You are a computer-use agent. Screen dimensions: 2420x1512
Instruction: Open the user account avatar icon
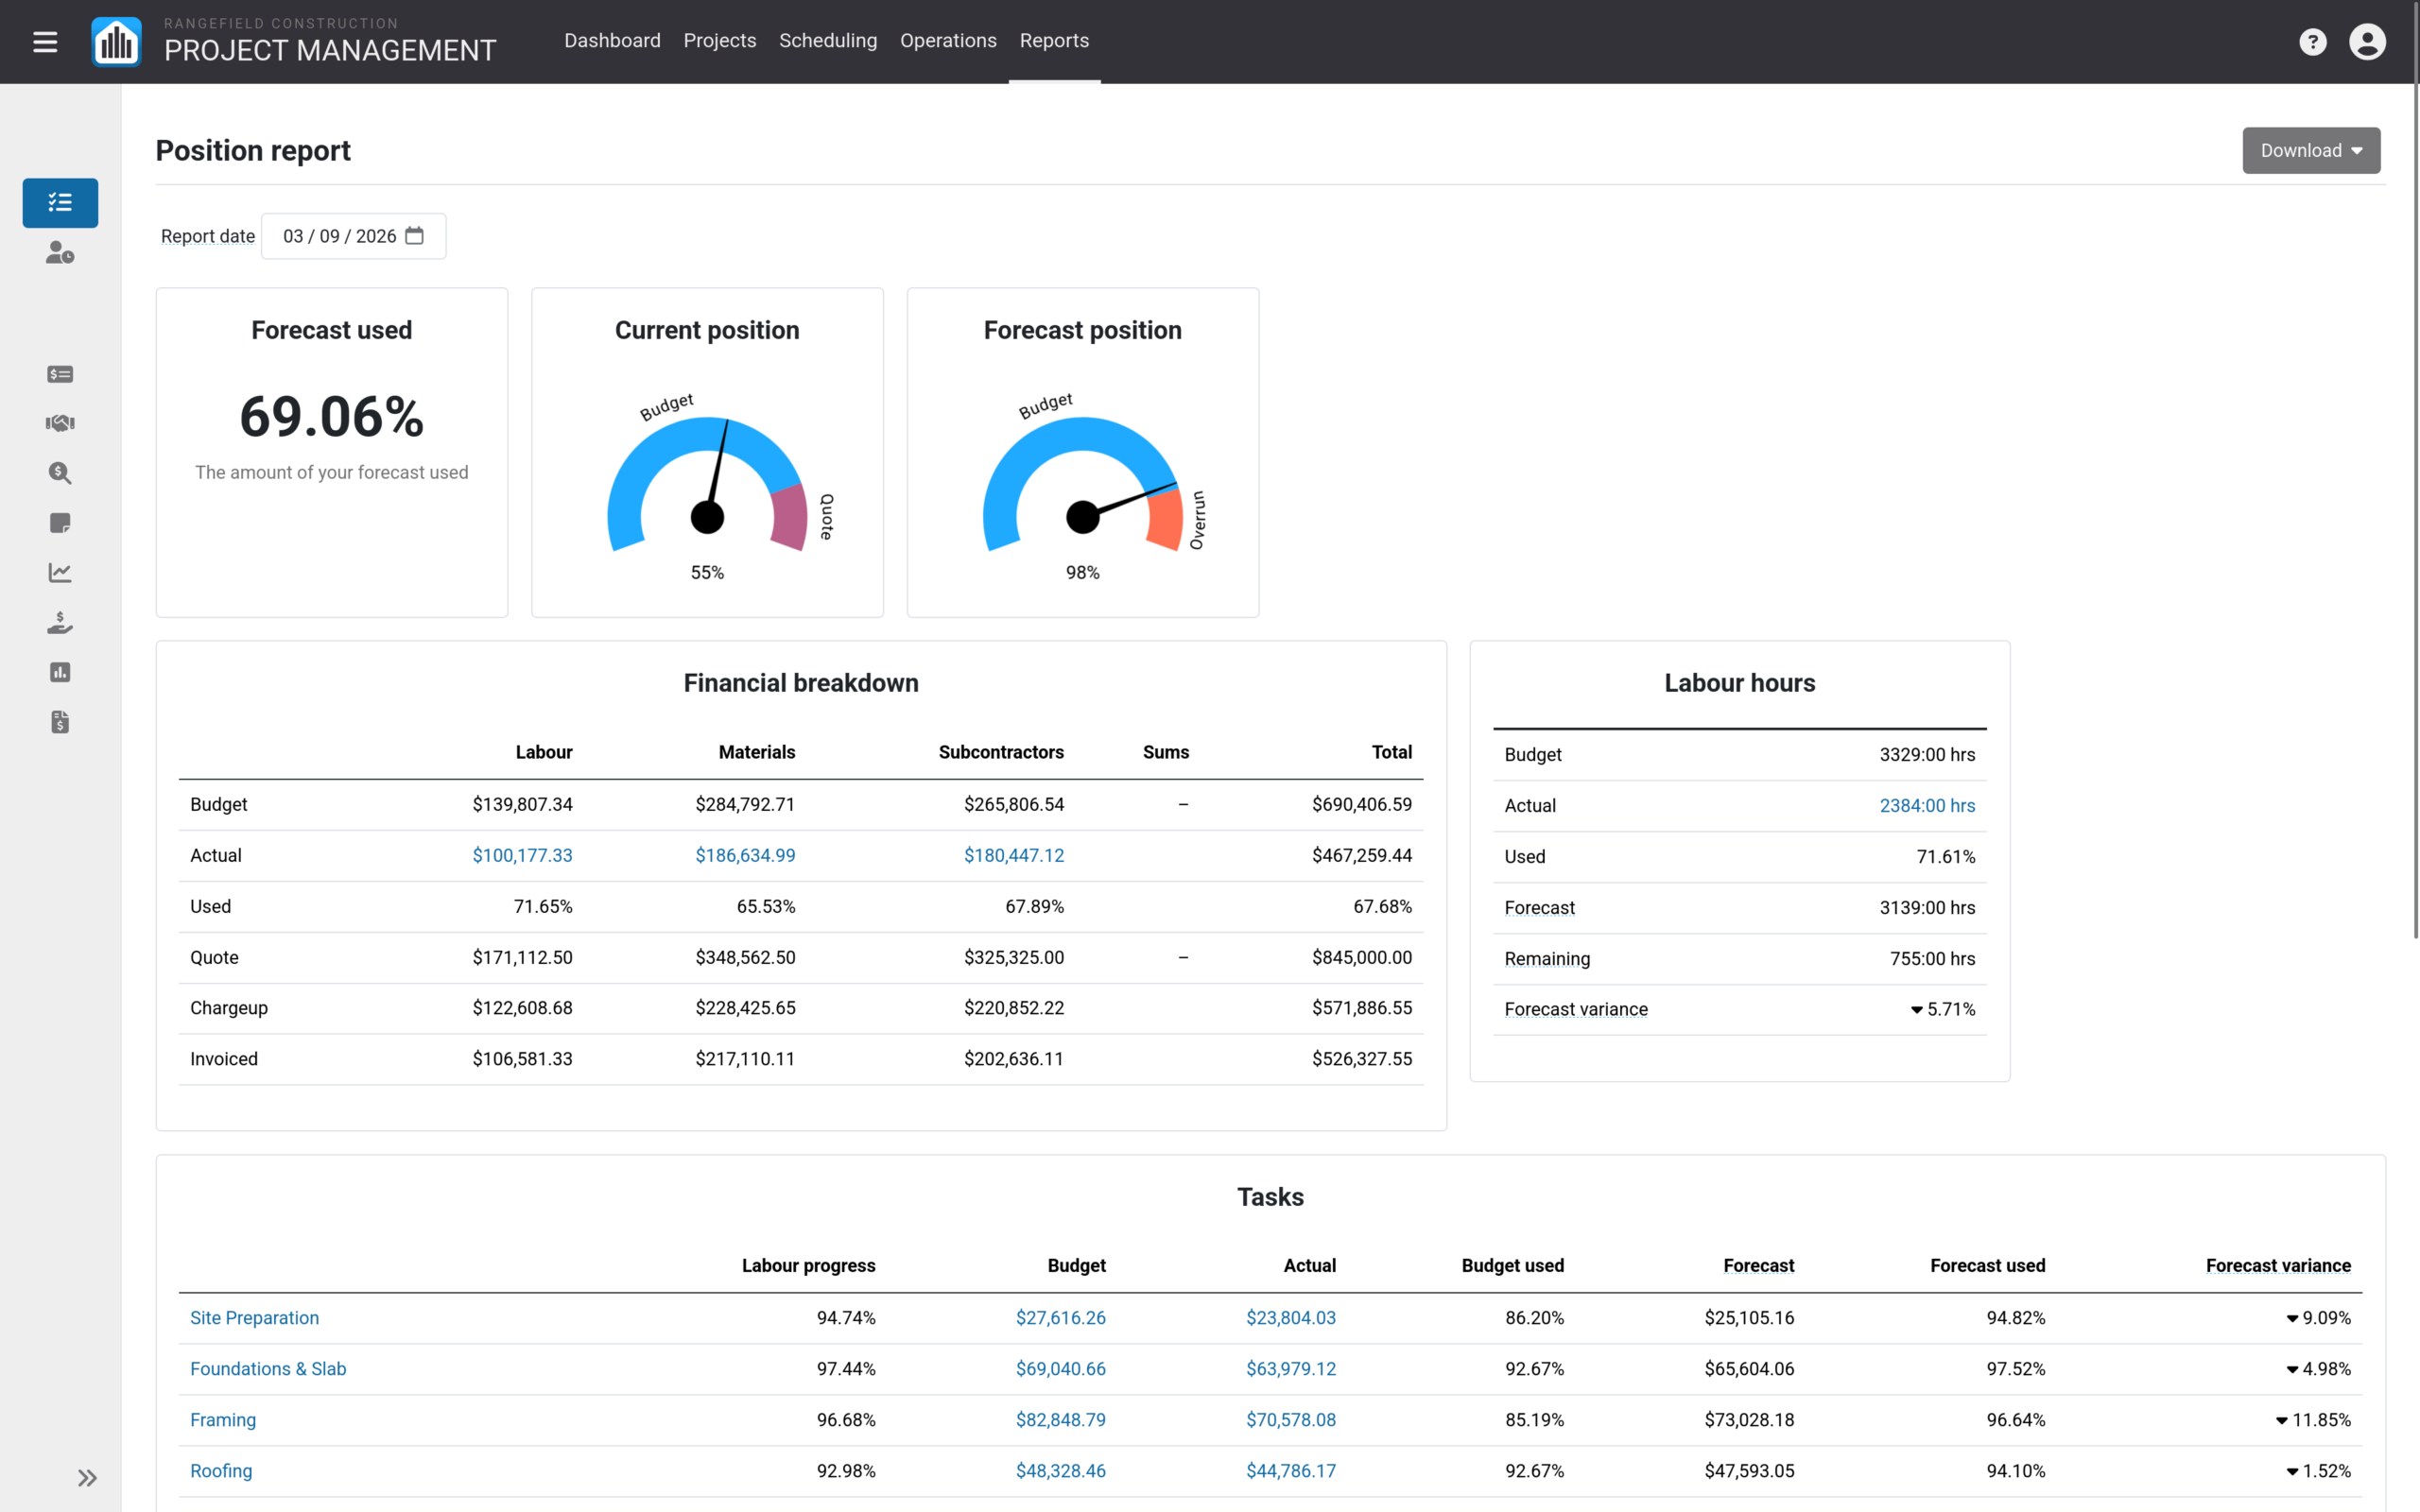tap(2367, 42)
